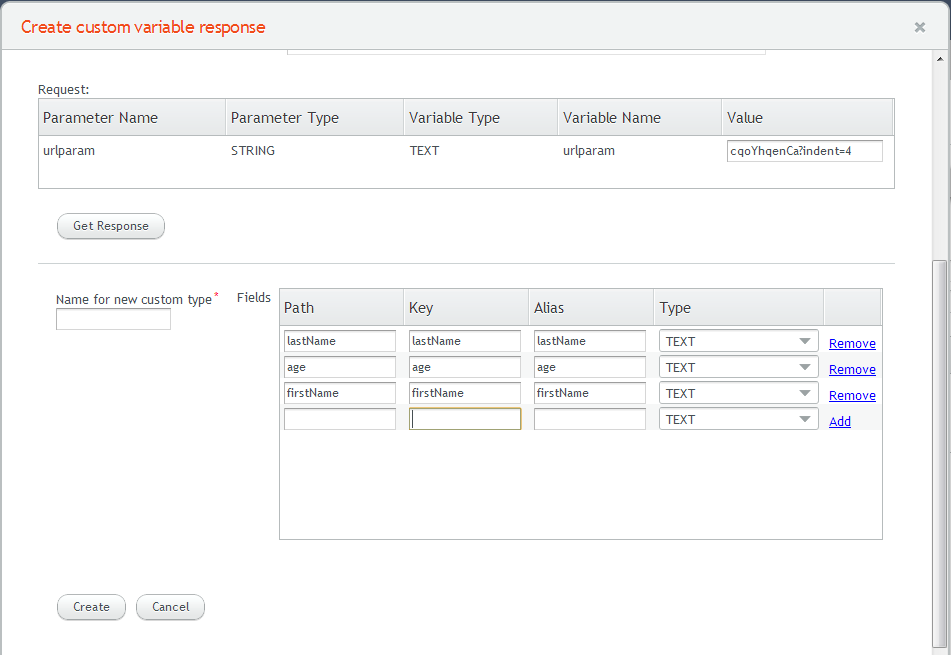The height and width of the screenshot is (655, 951).
Task: Click the urlparam Value input box
Action: 804,151
